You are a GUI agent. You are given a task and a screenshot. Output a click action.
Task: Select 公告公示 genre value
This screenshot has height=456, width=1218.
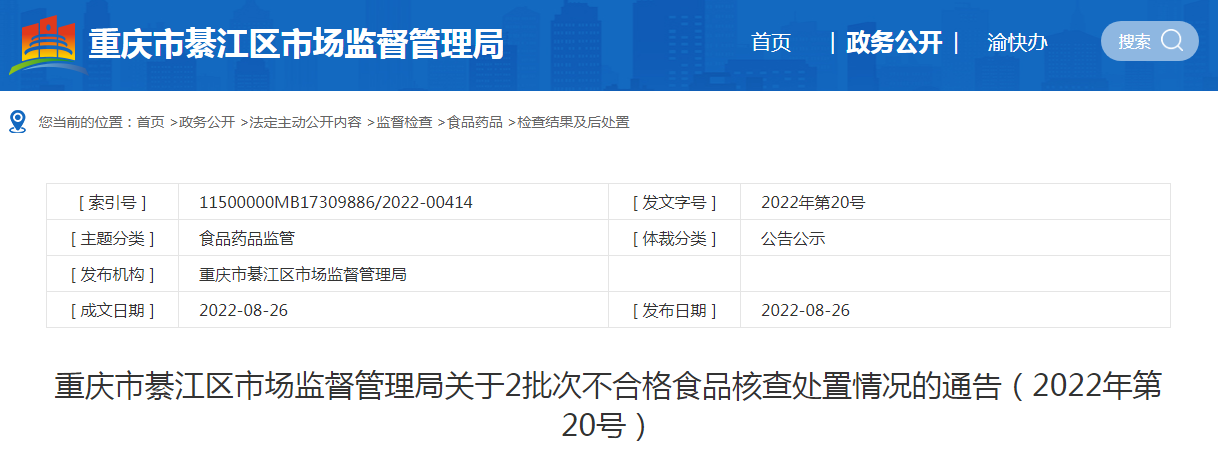tap(793, 238)
